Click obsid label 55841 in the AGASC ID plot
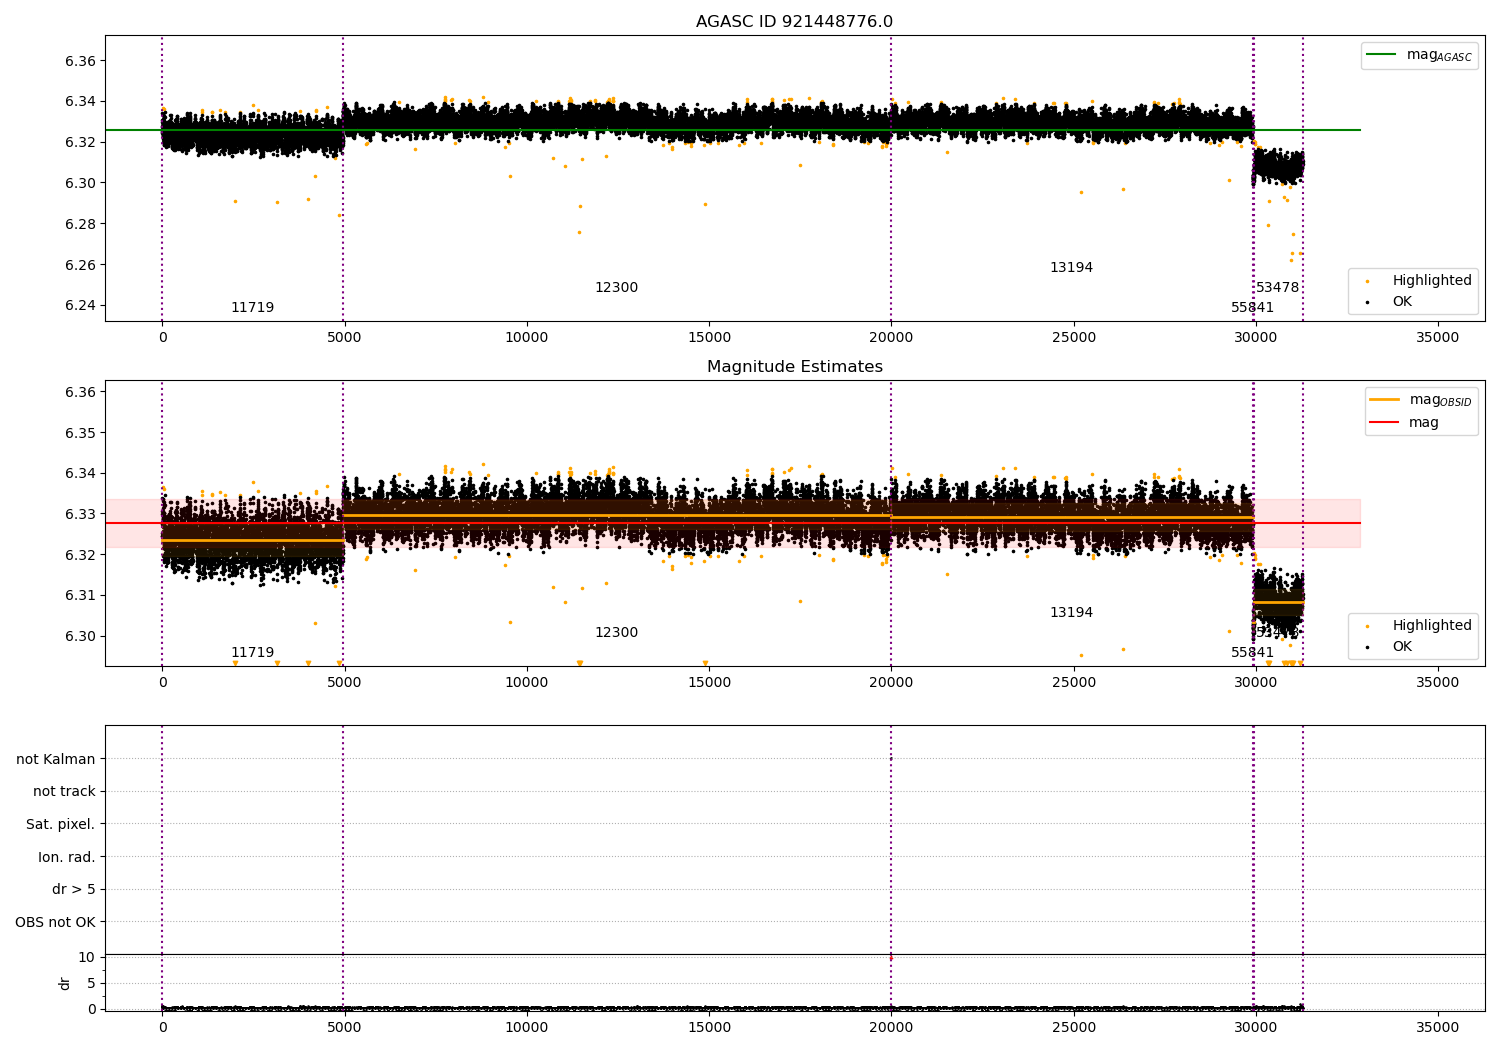This screenshot has height=1050, width=1500. point(1252,308)
